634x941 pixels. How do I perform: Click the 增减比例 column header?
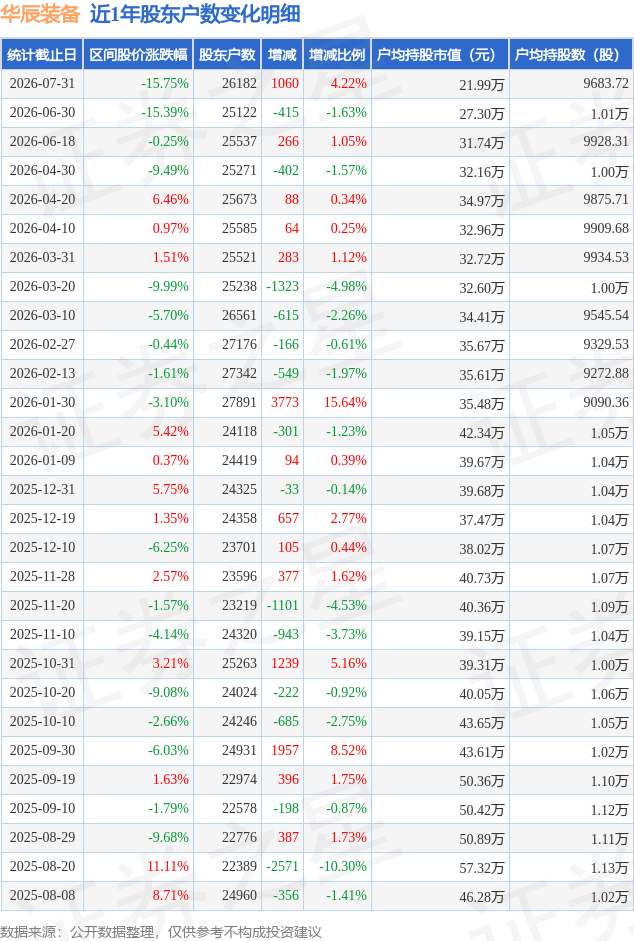[x=337, y=55]
